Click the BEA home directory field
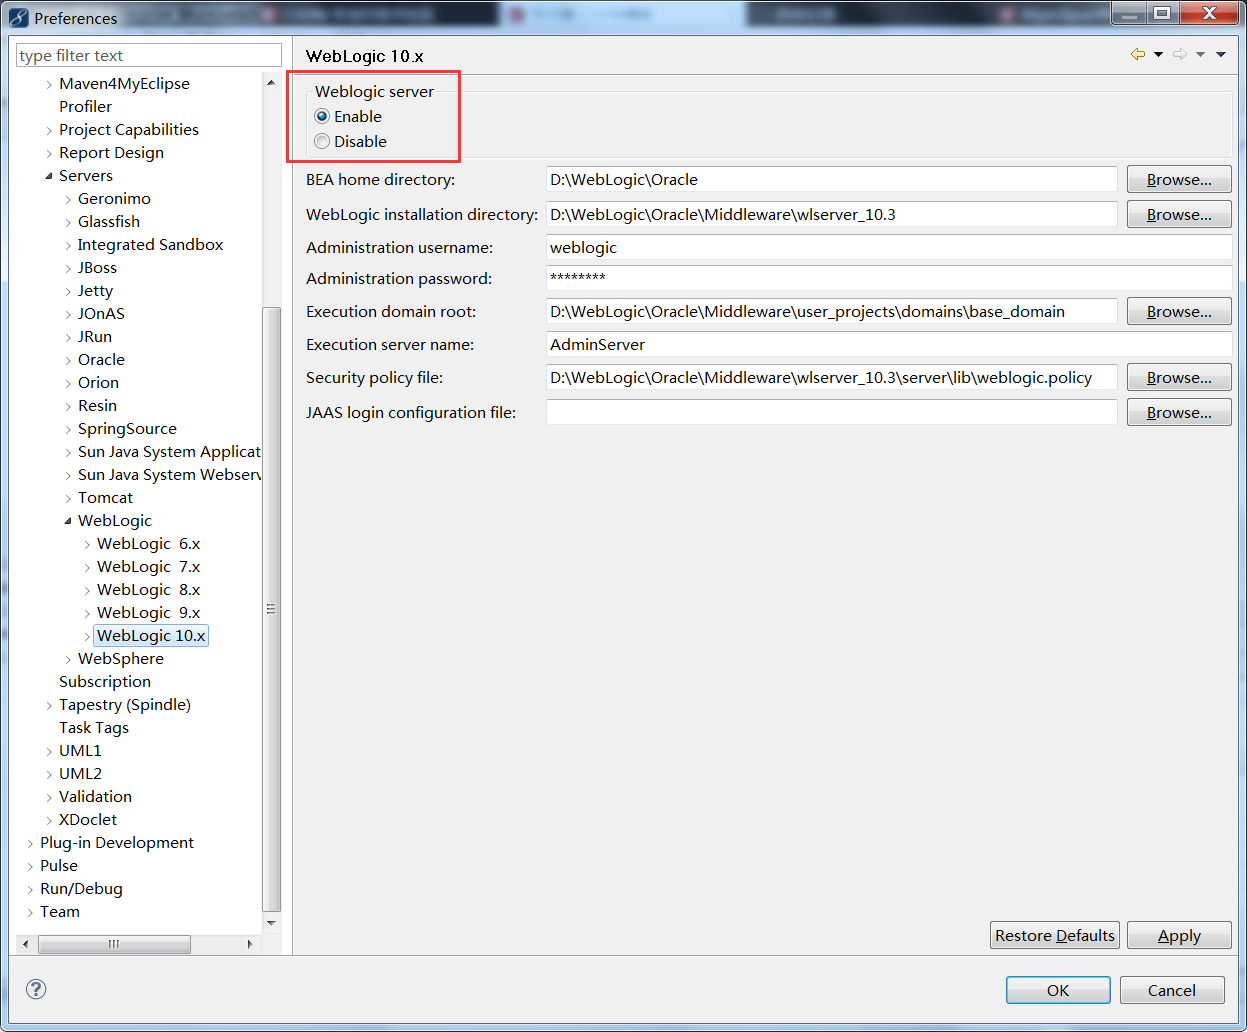The width and height of the screenshot is (1247, 1032). (832, 180)
